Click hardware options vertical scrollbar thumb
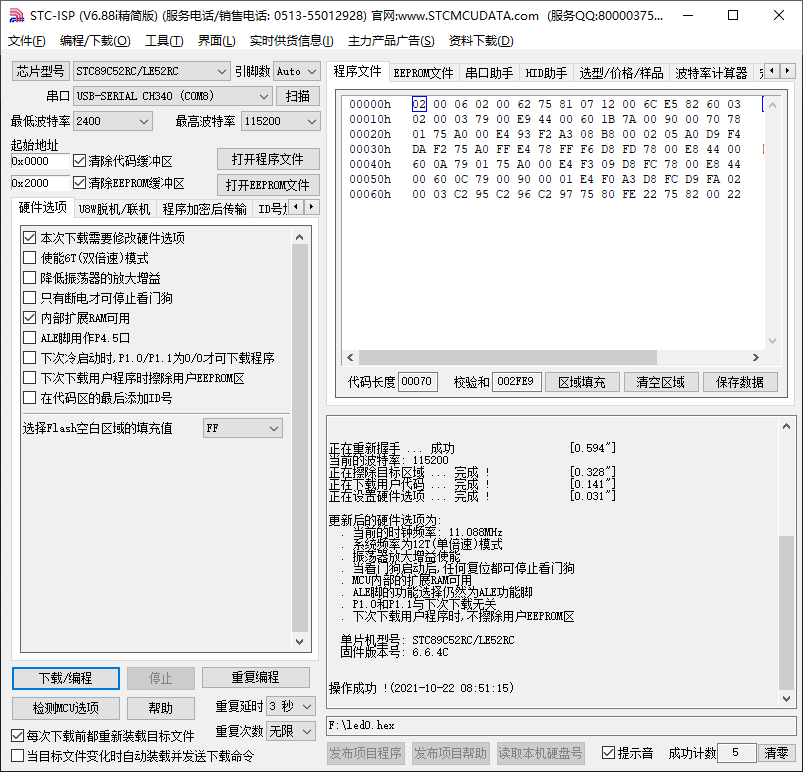 300,439
